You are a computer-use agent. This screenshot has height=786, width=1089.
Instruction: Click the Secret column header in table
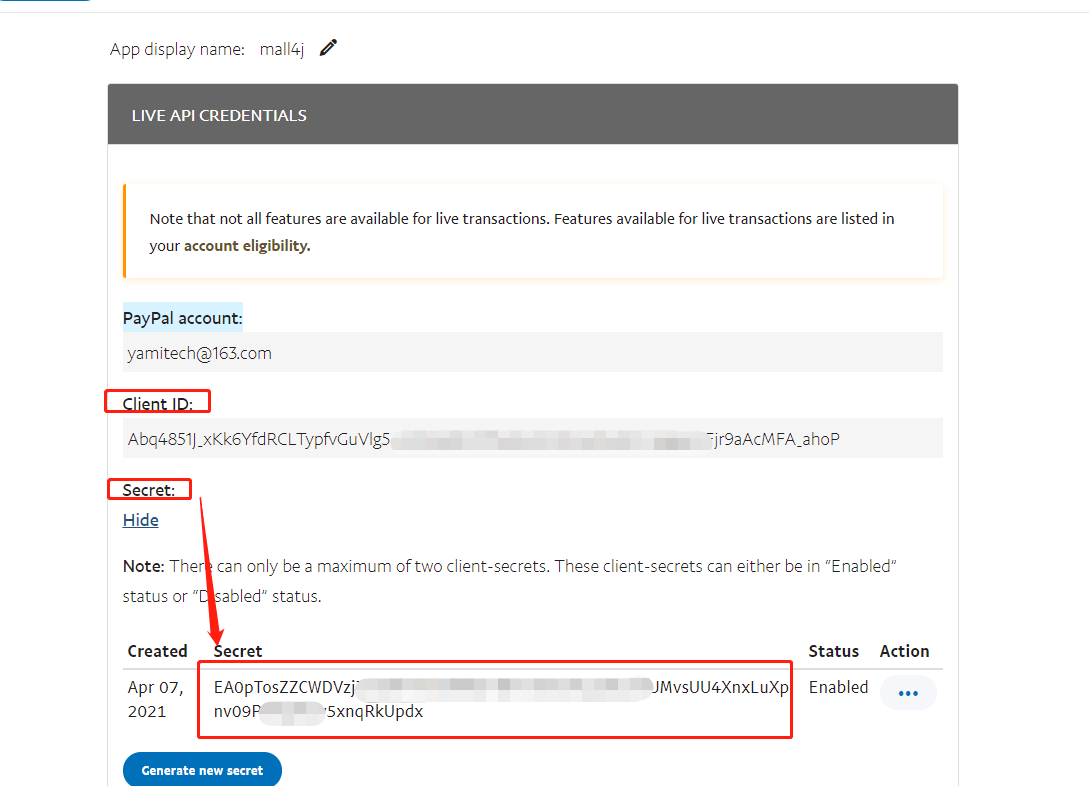238,651
